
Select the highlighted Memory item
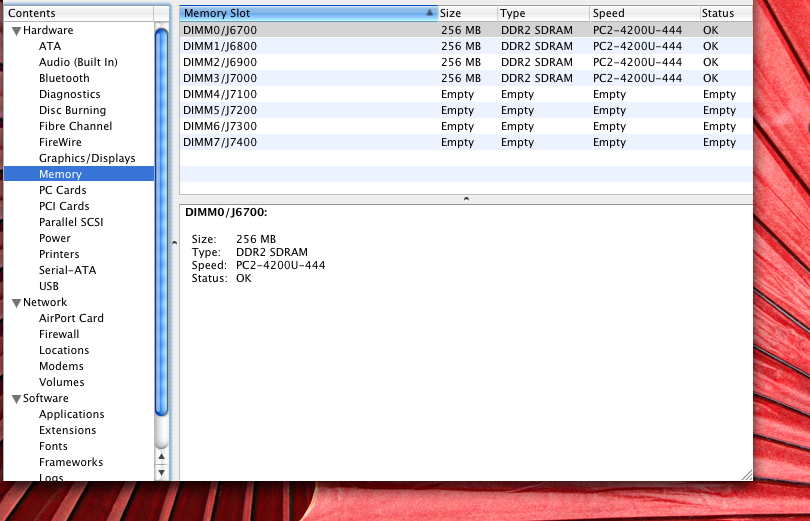click(x=79, y=174)
